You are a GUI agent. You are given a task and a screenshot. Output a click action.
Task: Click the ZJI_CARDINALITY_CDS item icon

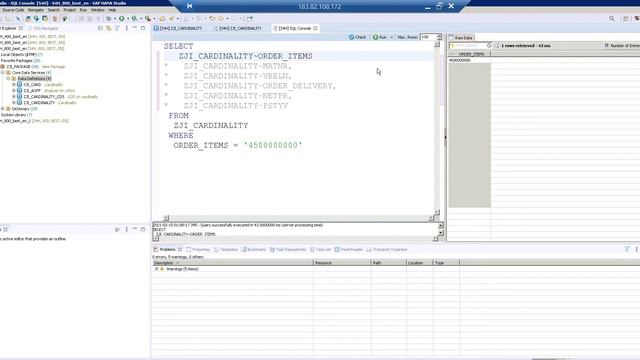20,97
